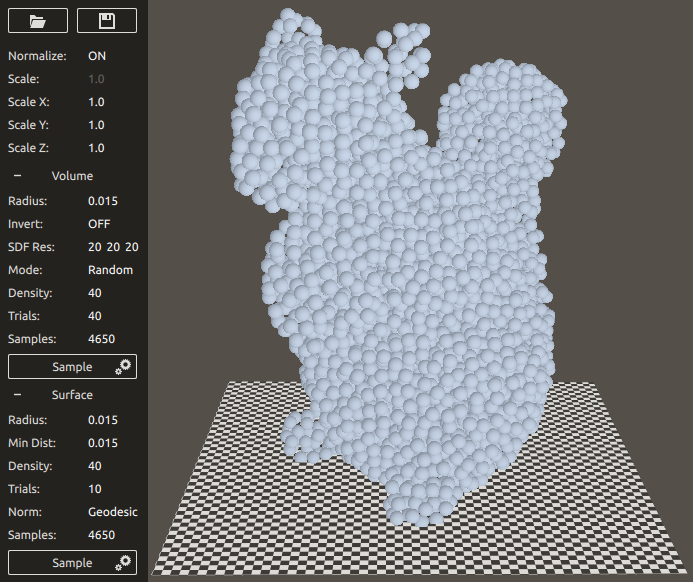This screenshot has width=693, height=582.
Task: Edit the Min Dist value
Action: click(103, 443)
